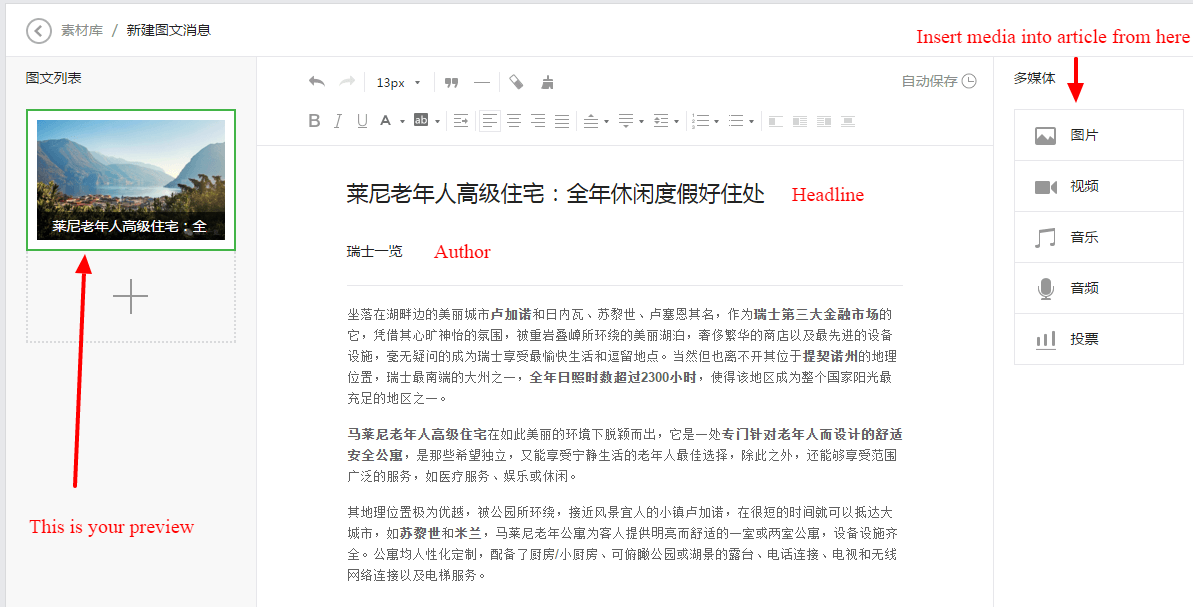Image resolution: width=1193 pixels, height=607 pixels.
Task: Insert 图片 from the media panel
Action: [x=1099, y=135]
